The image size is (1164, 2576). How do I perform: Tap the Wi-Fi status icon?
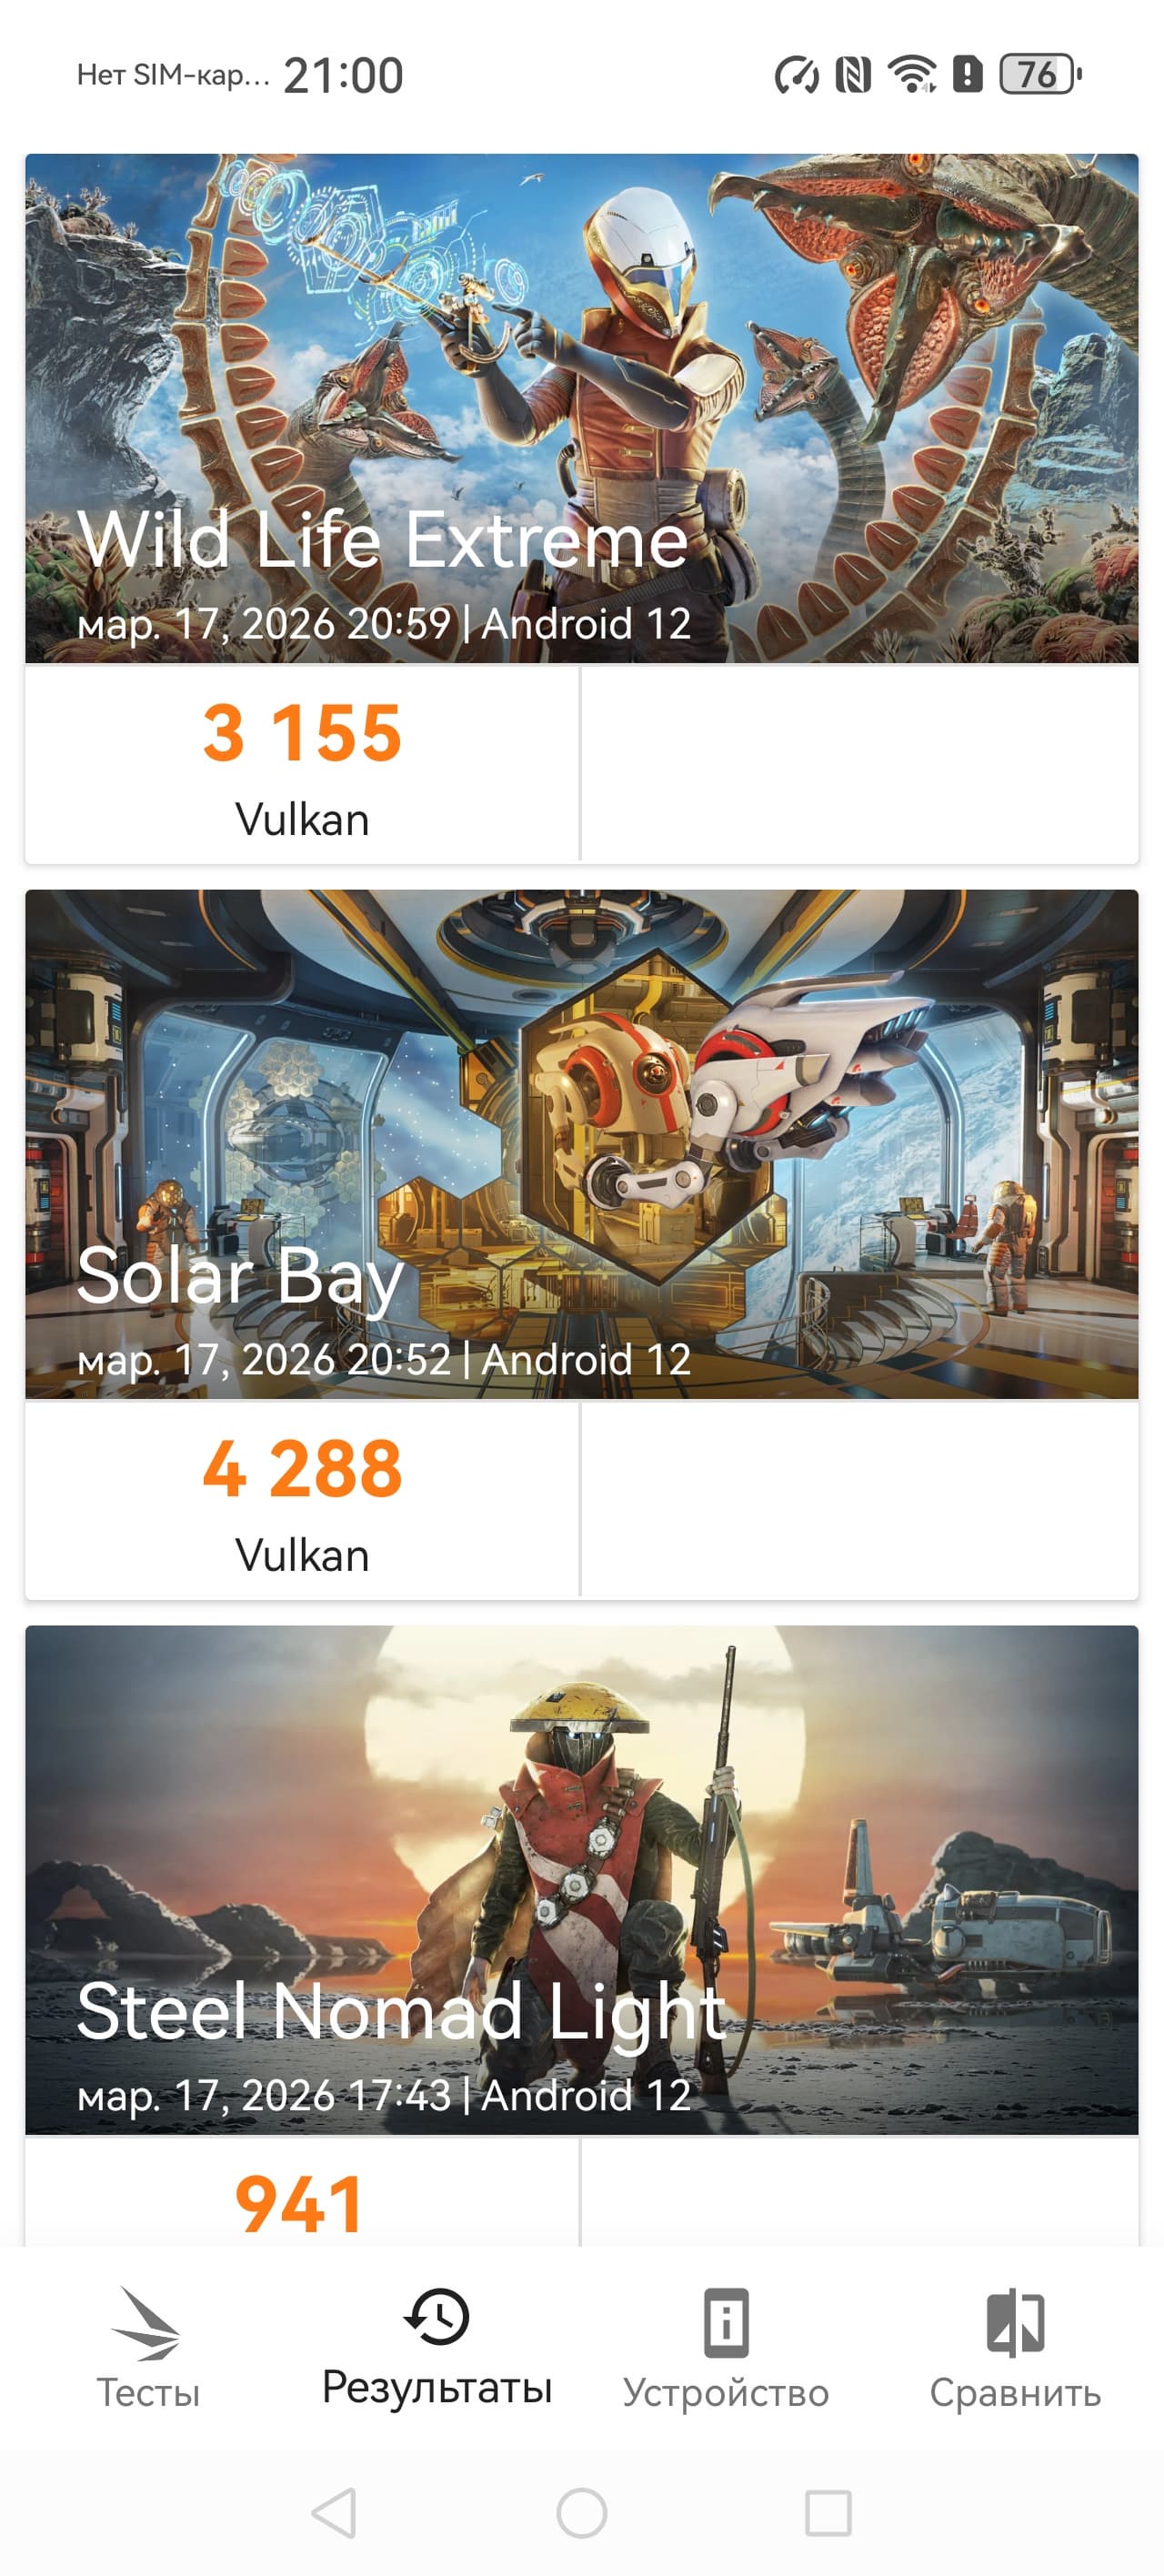tap(912, 75)
